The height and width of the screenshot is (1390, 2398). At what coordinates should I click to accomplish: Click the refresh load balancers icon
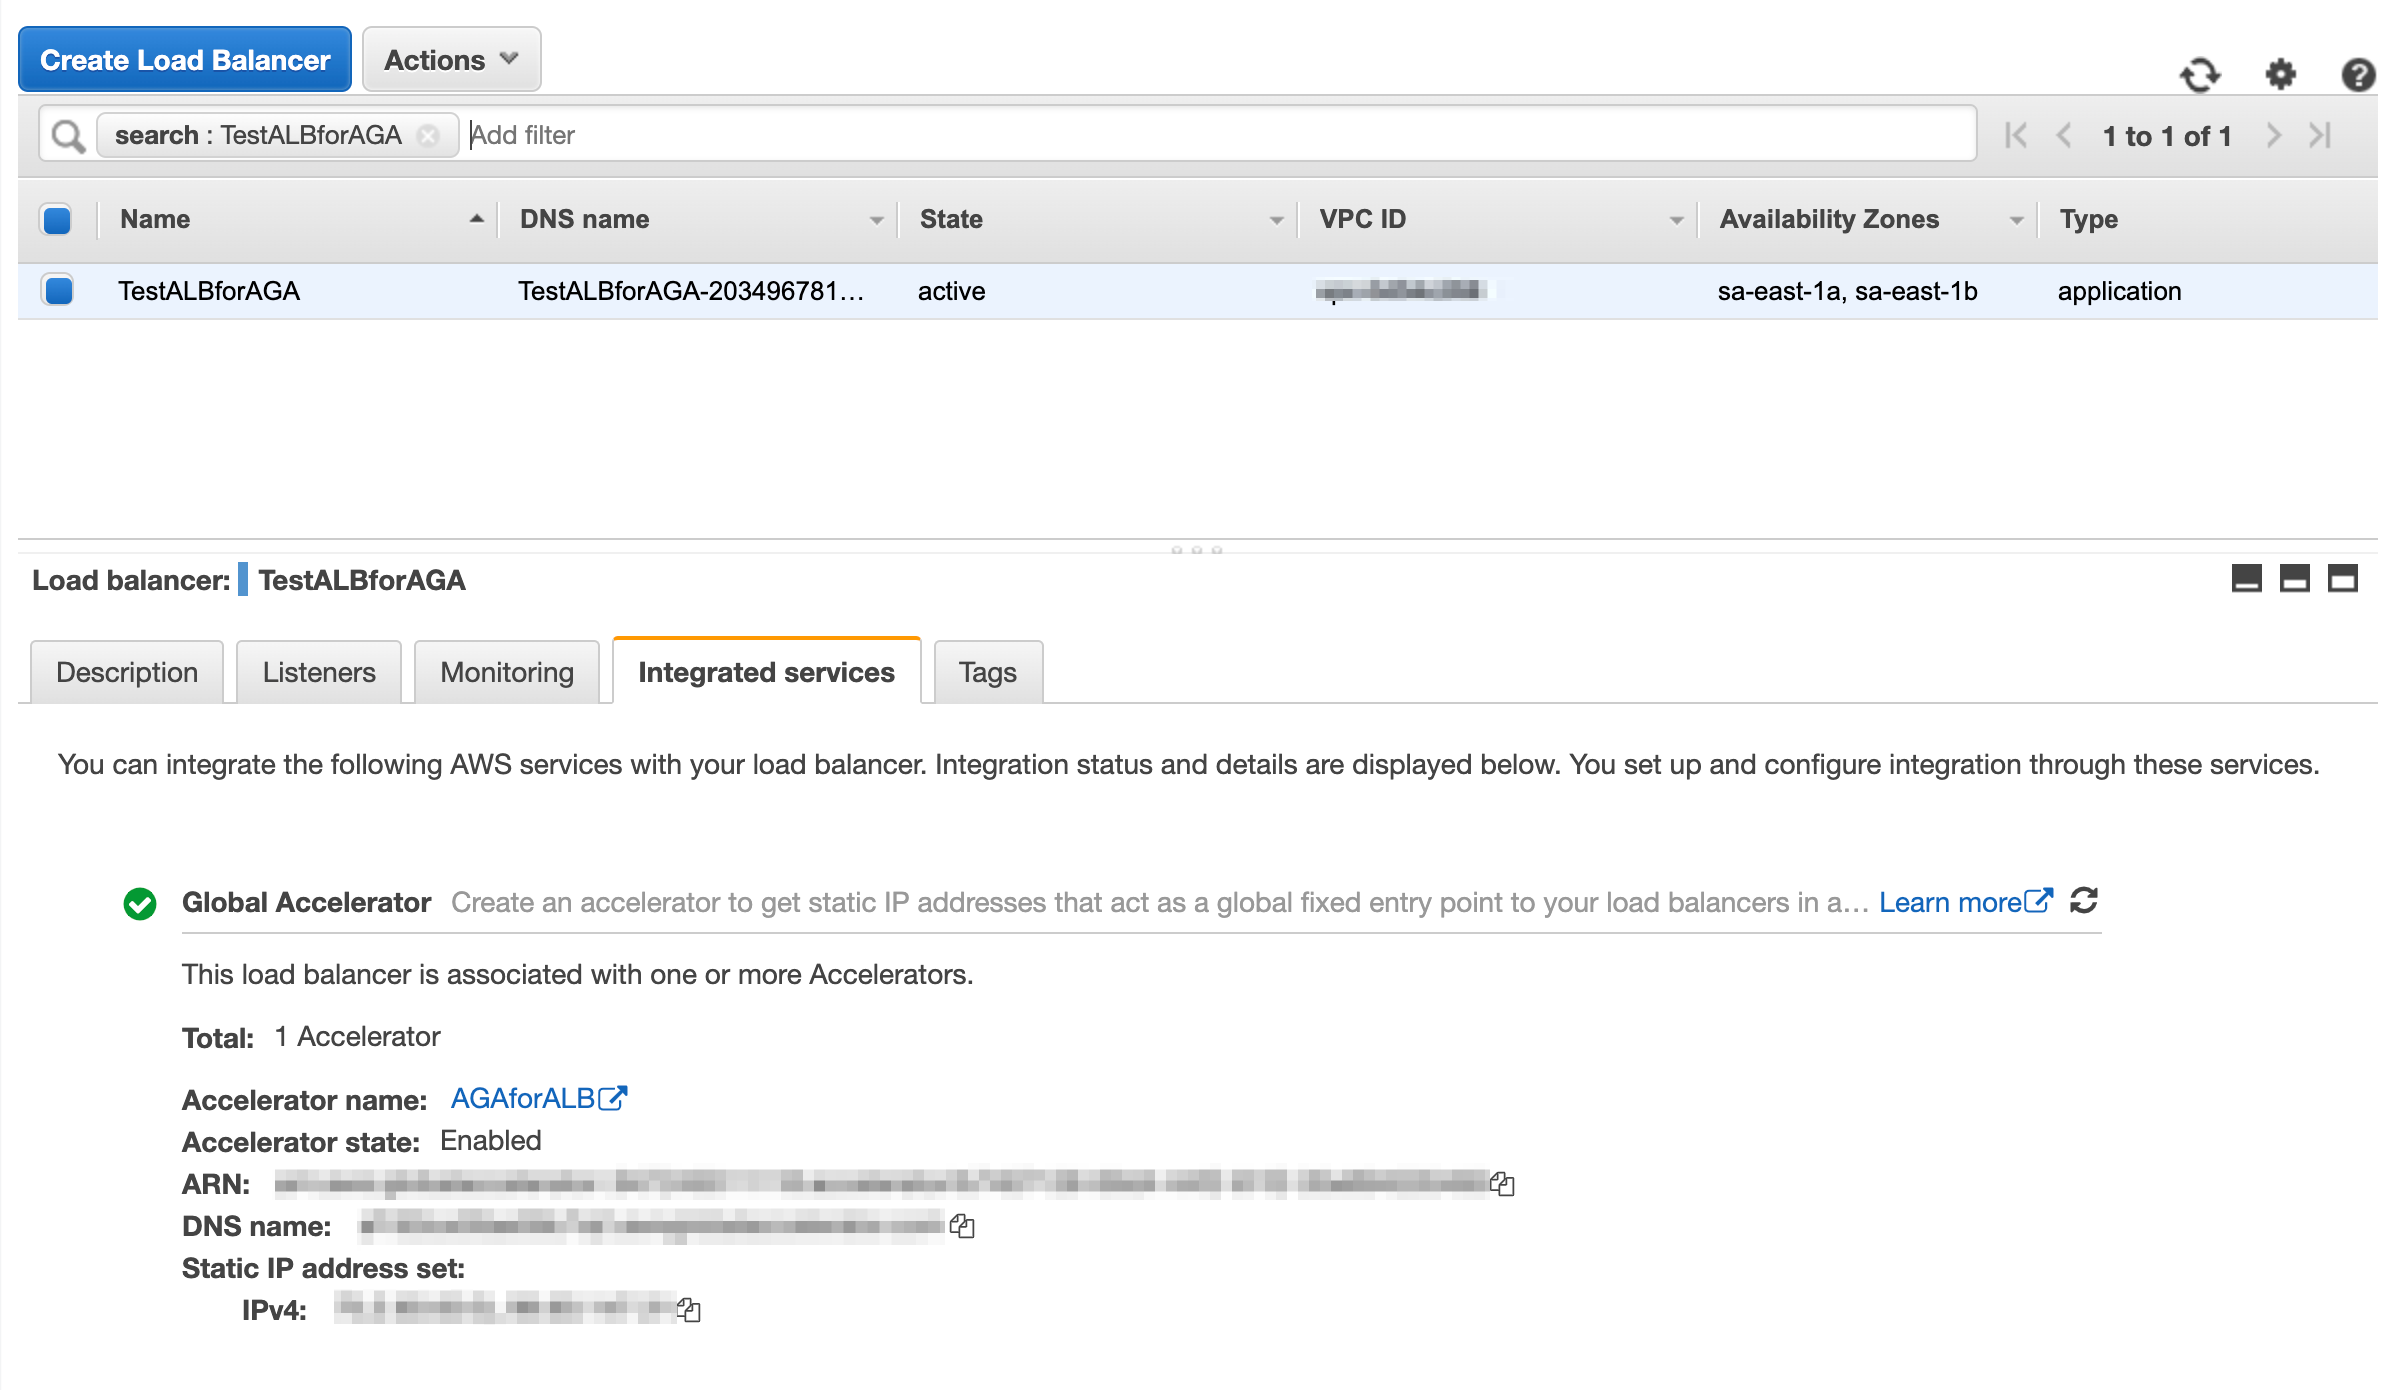click(2199, 75)
